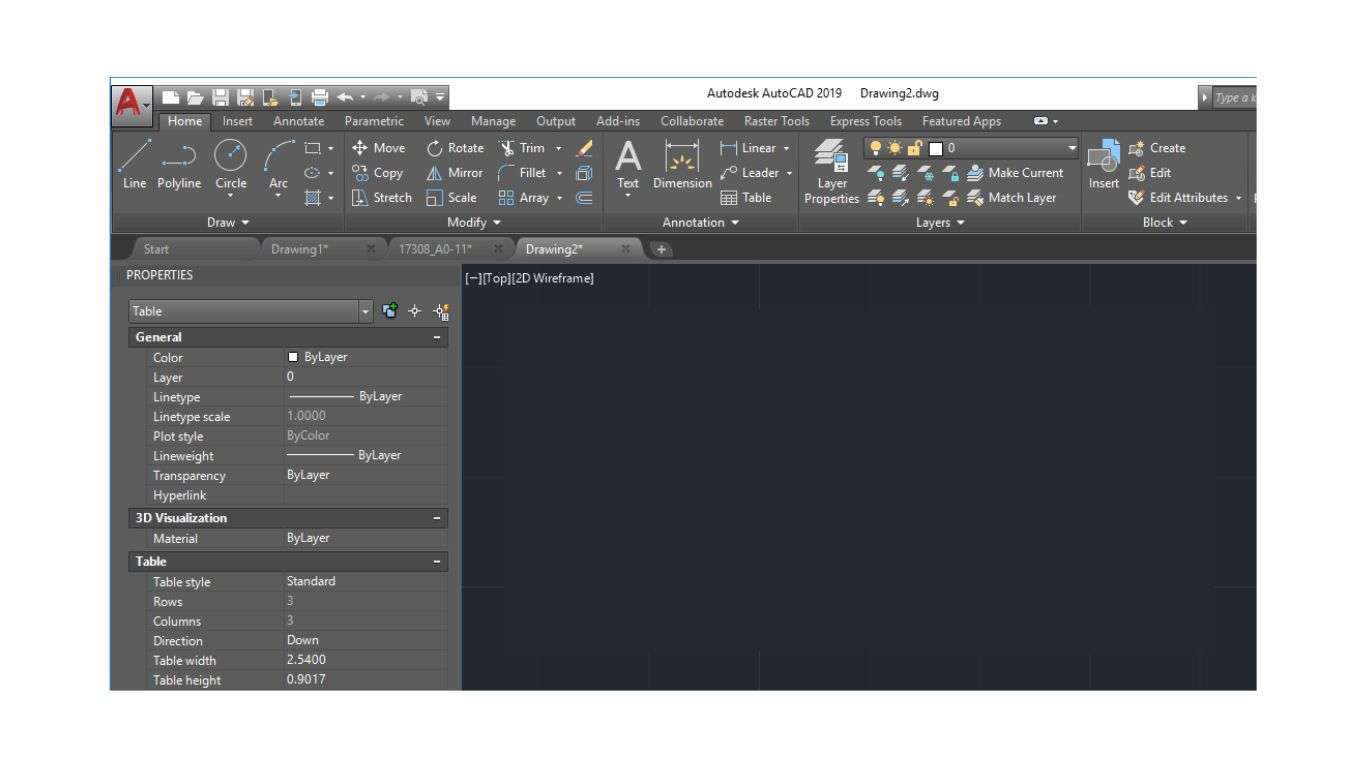
Task: Use the Insert block tool
Action: pos(1104,164)
